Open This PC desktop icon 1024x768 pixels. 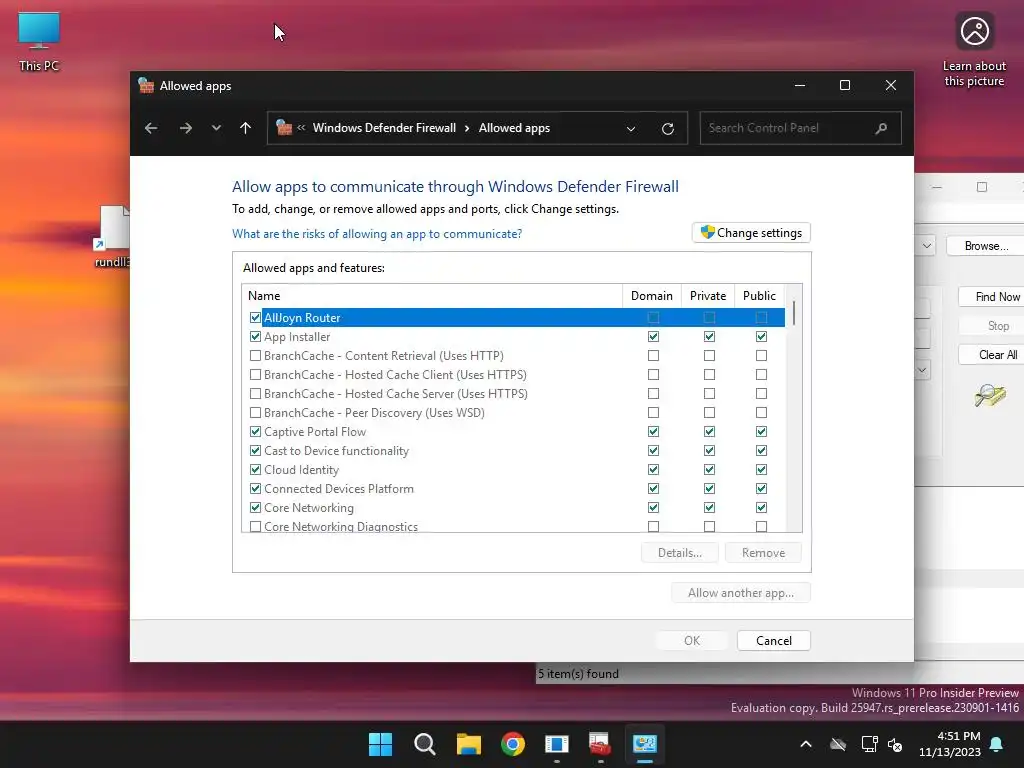coord(39,42)
